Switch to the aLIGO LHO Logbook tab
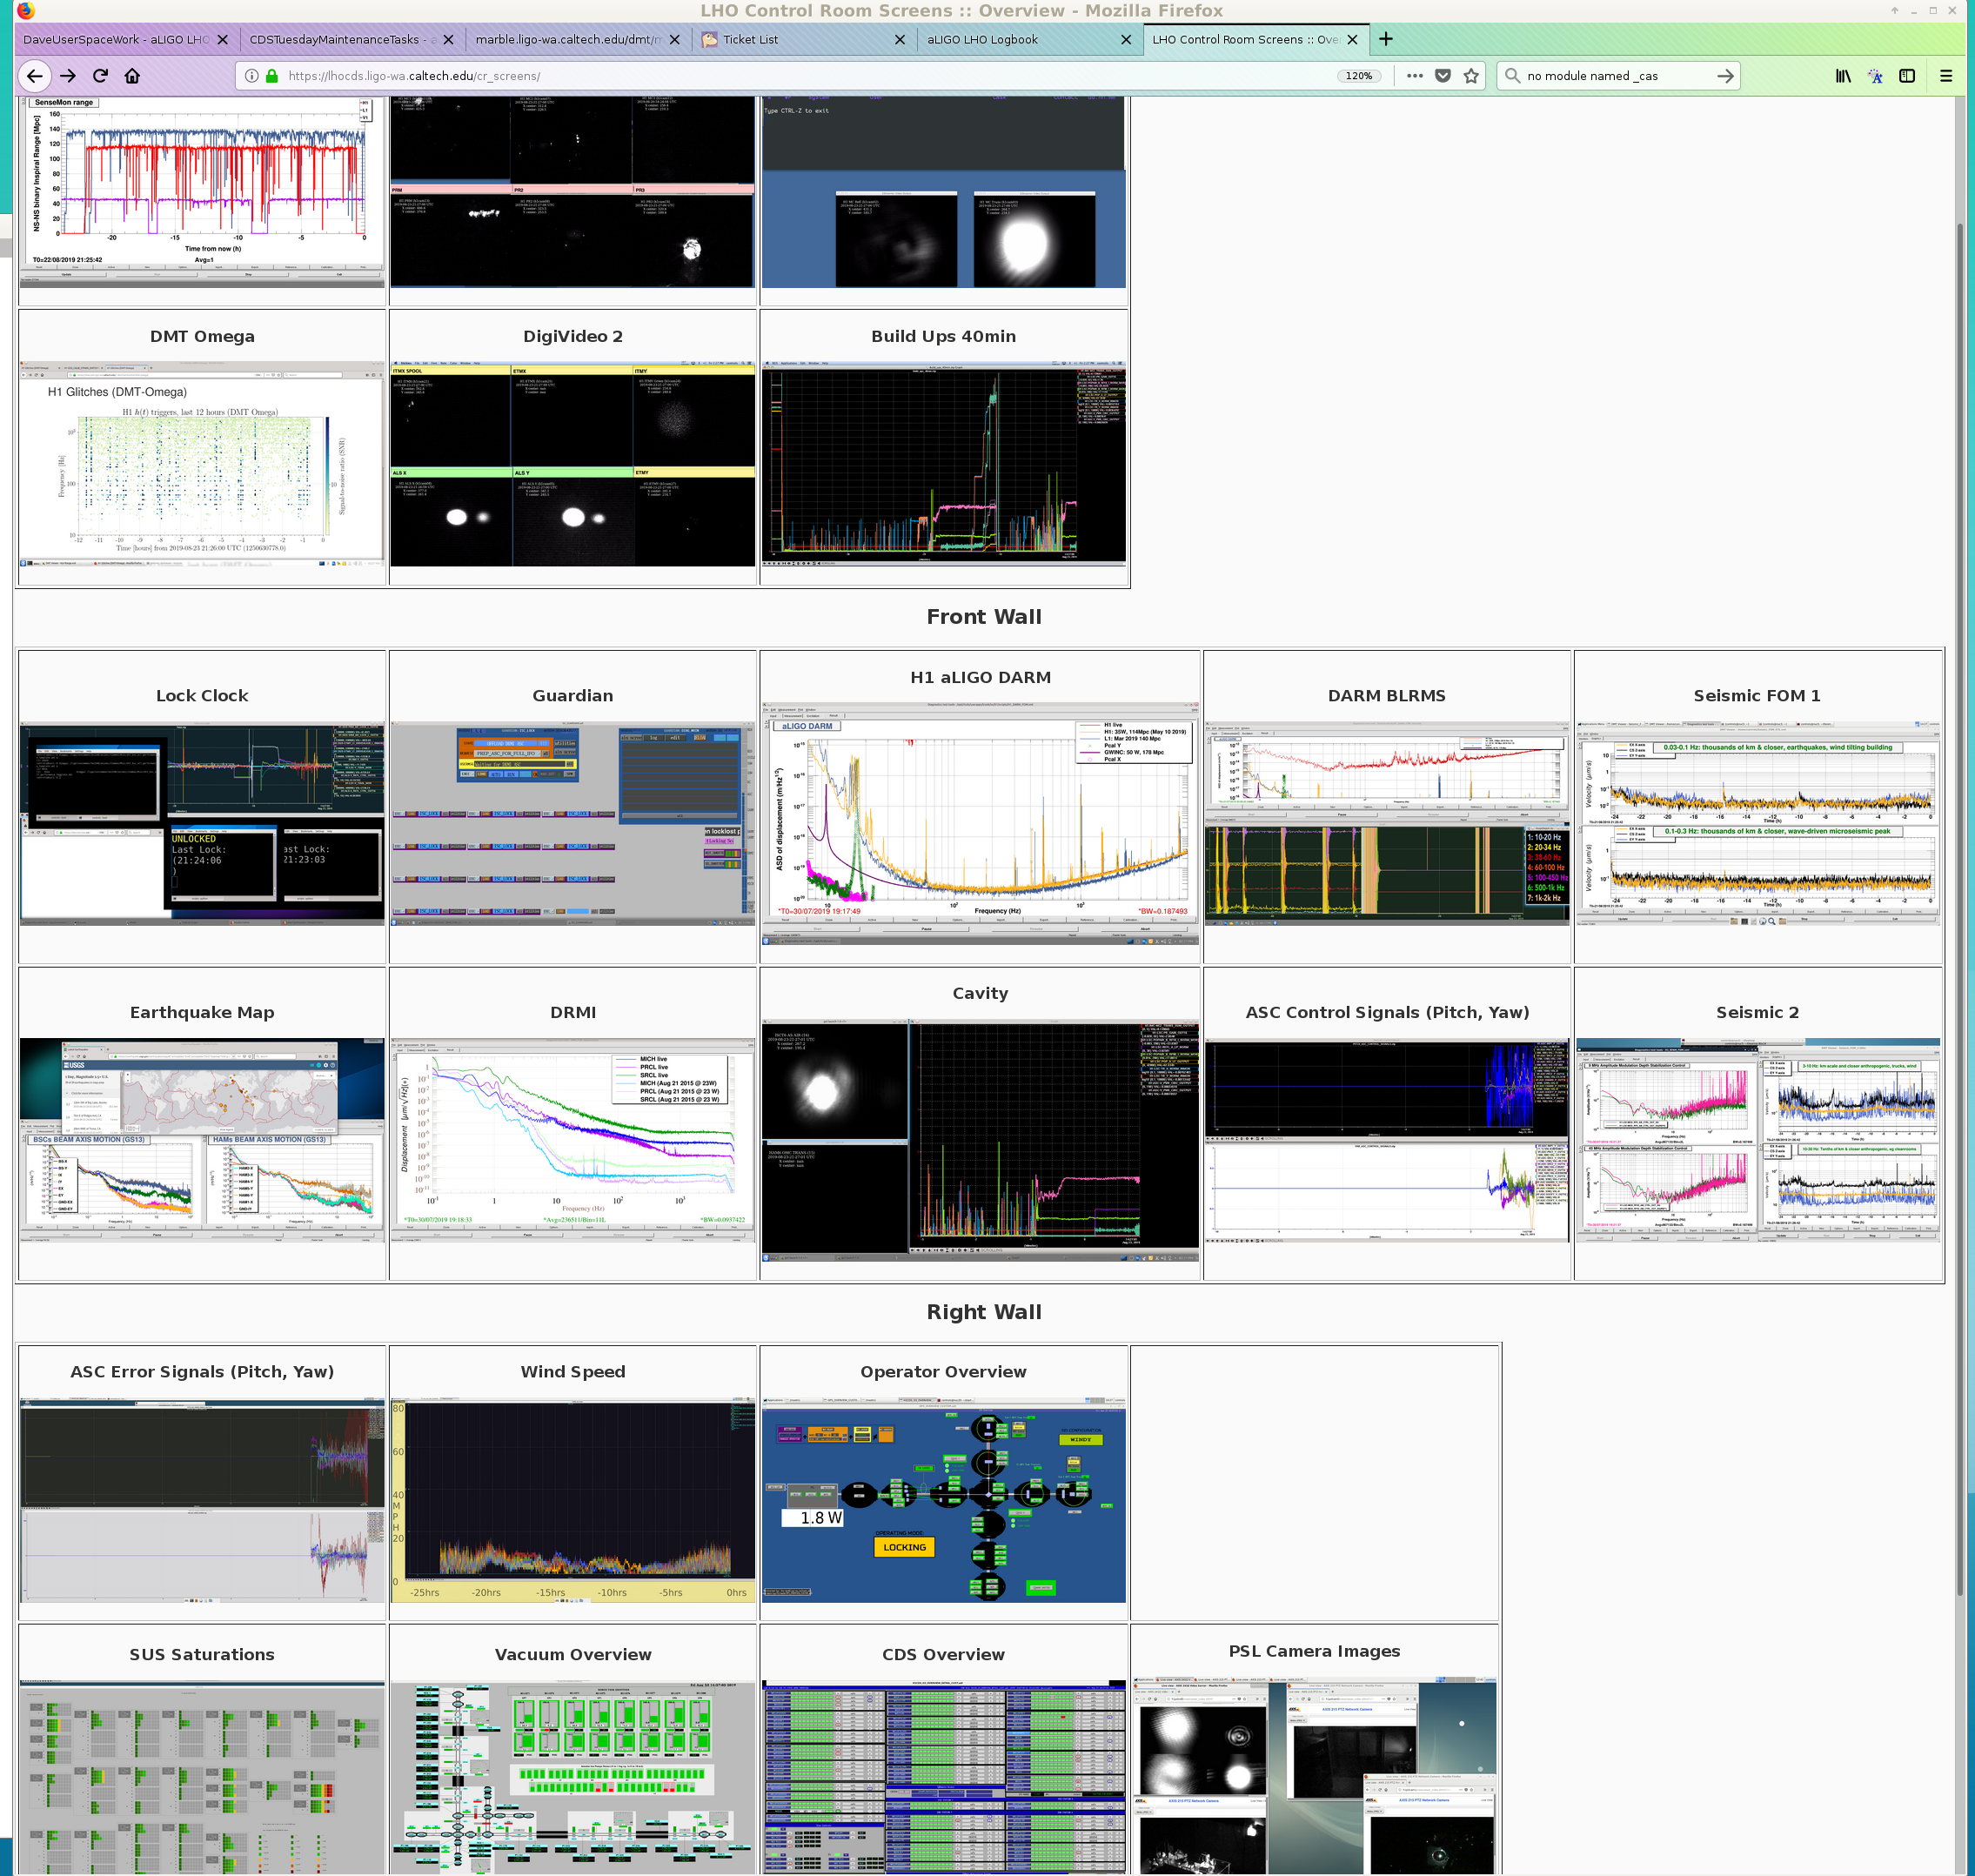The image size is (1975, 1876). (x=1030, y=40)
